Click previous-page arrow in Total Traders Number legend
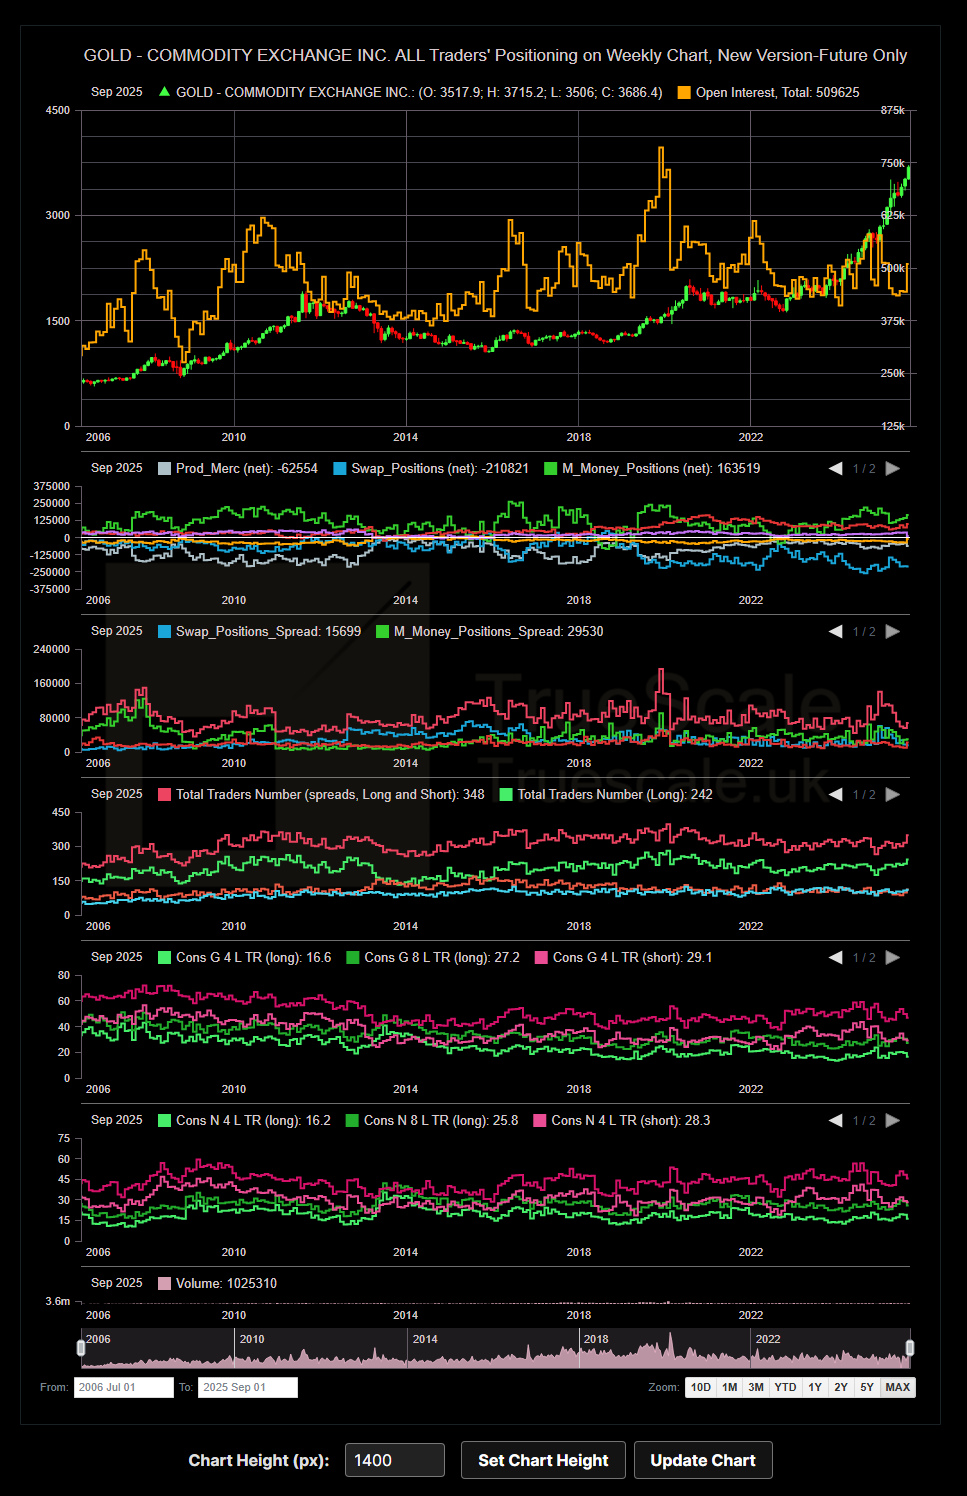 point(836,794)
